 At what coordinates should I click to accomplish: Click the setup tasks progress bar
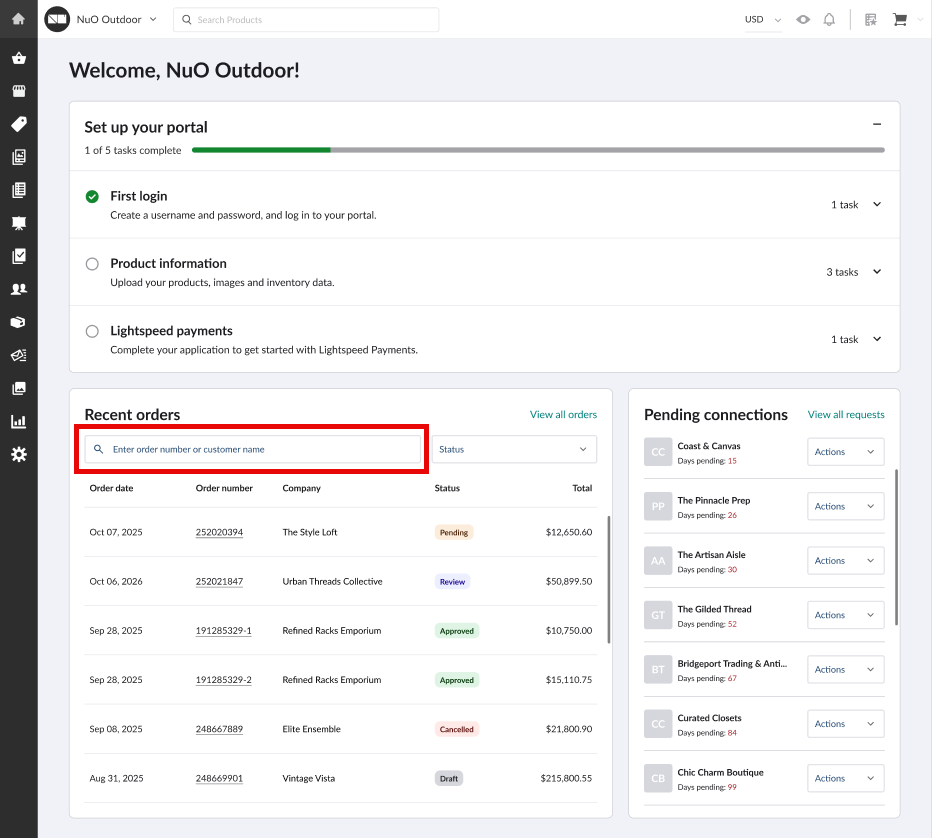pos(538,150)
